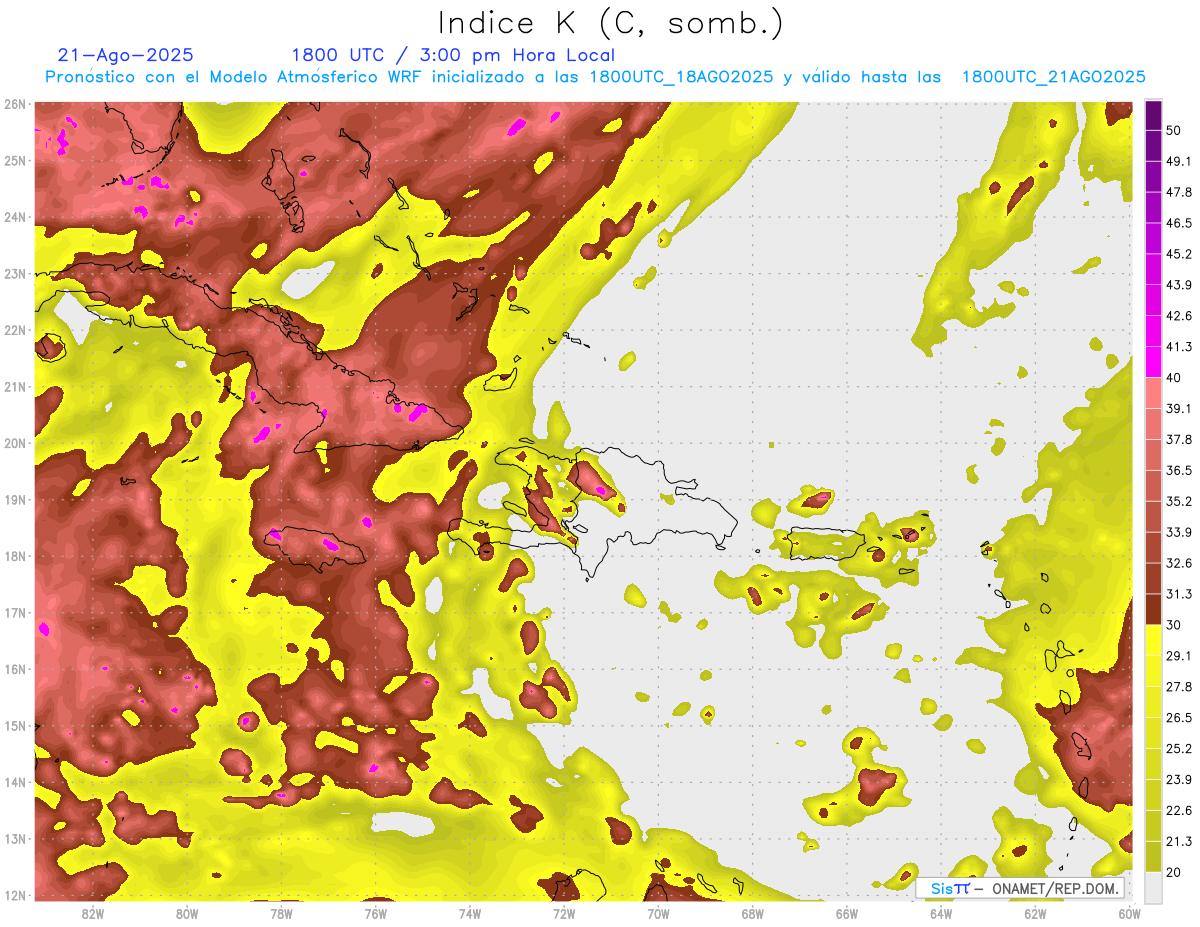Click the color bar value "39.1"
The height and width of the screenshot is (927, 1200).
[1180, 408]
